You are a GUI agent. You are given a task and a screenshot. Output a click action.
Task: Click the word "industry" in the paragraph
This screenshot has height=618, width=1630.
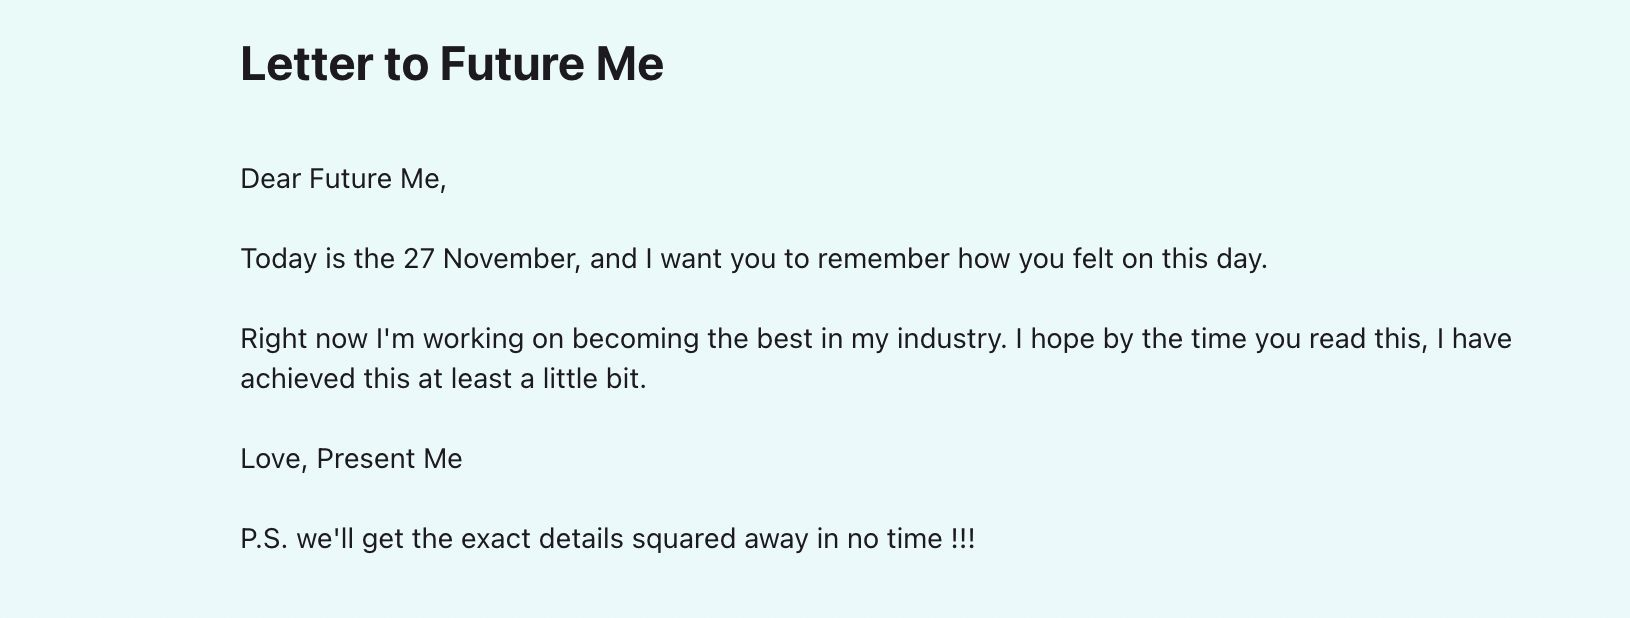pyautogui.click(x=950, y=339)
